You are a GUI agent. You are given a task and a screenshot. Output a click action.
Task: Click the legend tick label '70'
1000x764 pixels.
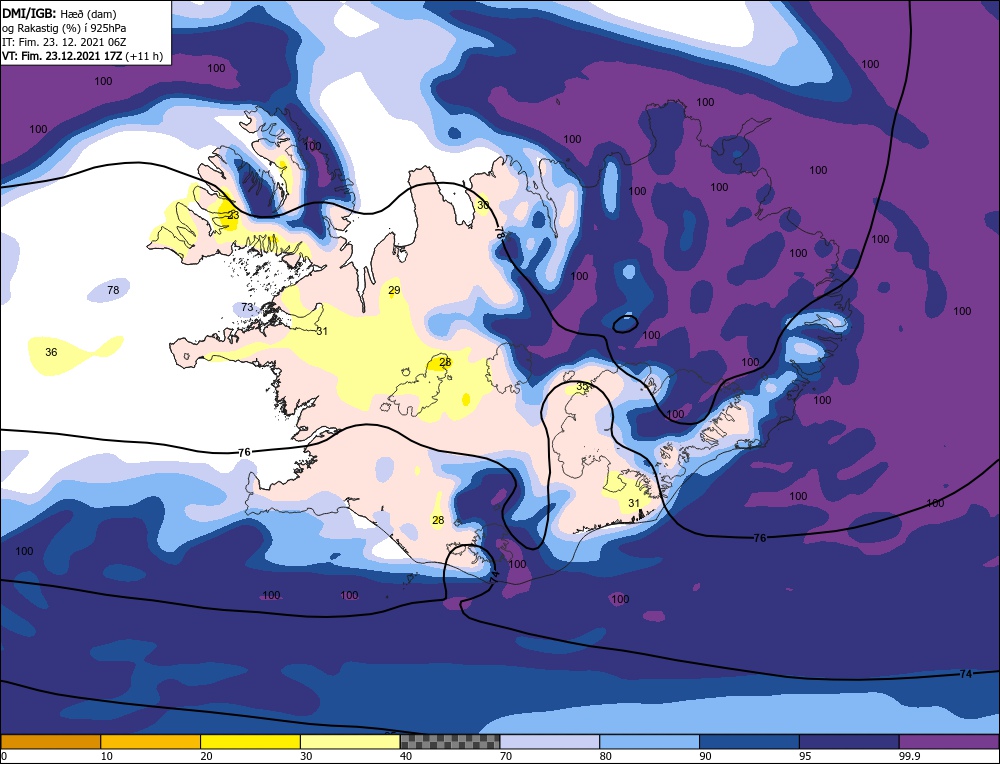(506, 756)
